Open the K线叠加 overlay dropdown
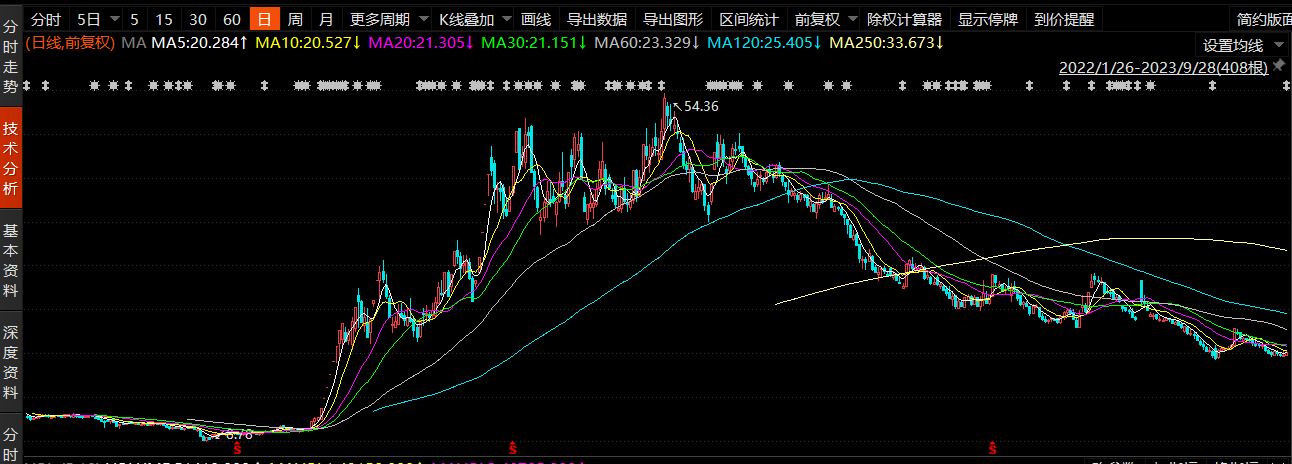The height and width of the screenshot is (464, 1292). tap(475, 19)
